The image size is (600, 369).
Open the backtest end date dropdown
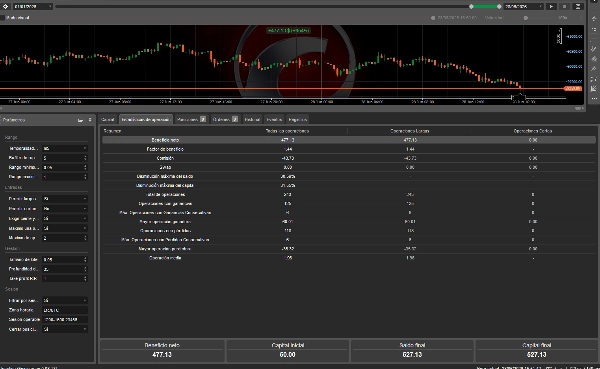(x=523, y=7)
